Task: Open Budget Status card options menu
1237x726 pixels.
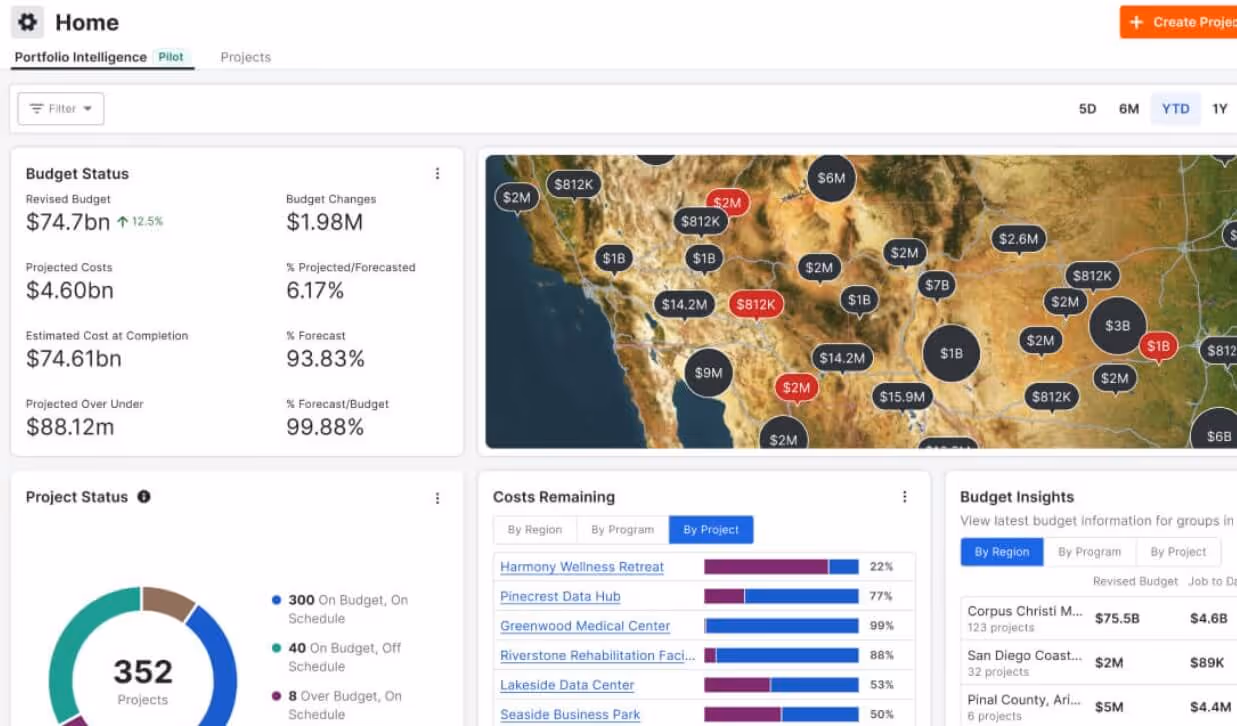Action: click(x=437, y=173)
